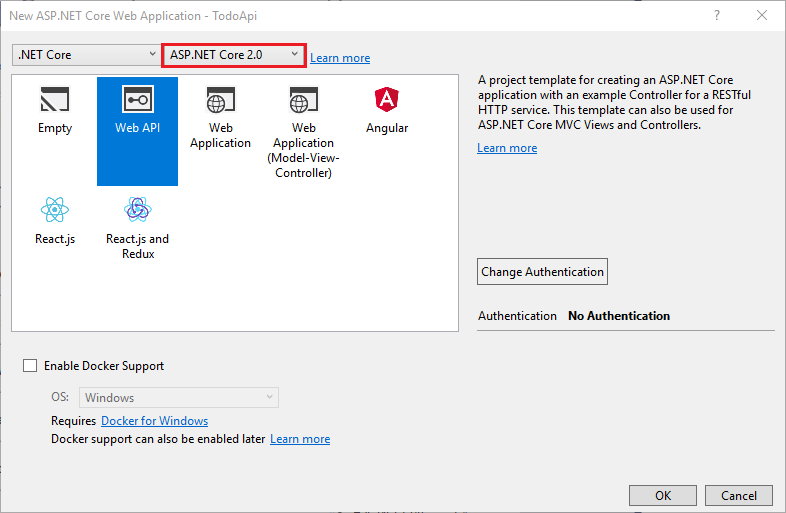The width and height of the screenshot is (786, 513).
Task: Cancel the new project dialog
Action: point(739,495)
